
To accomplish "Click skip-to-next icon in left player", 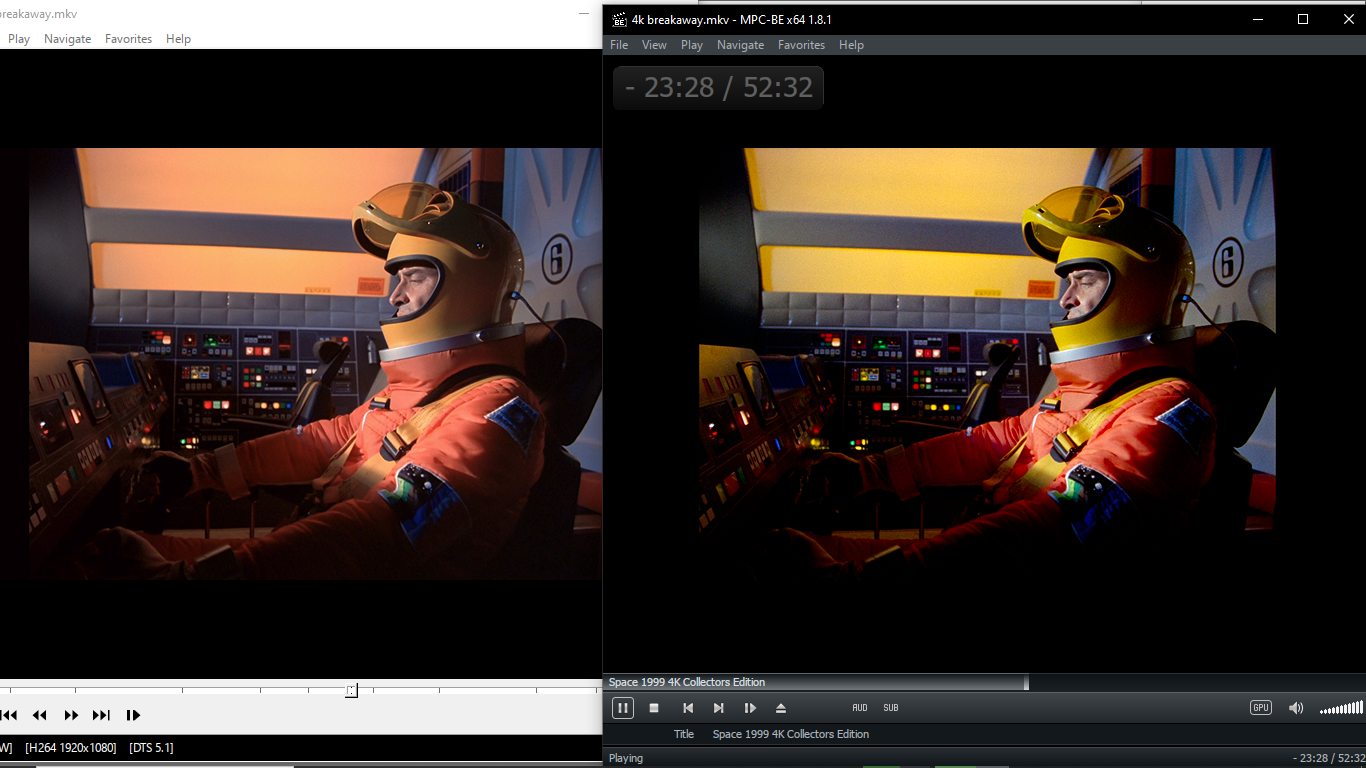I will [101, 715].
